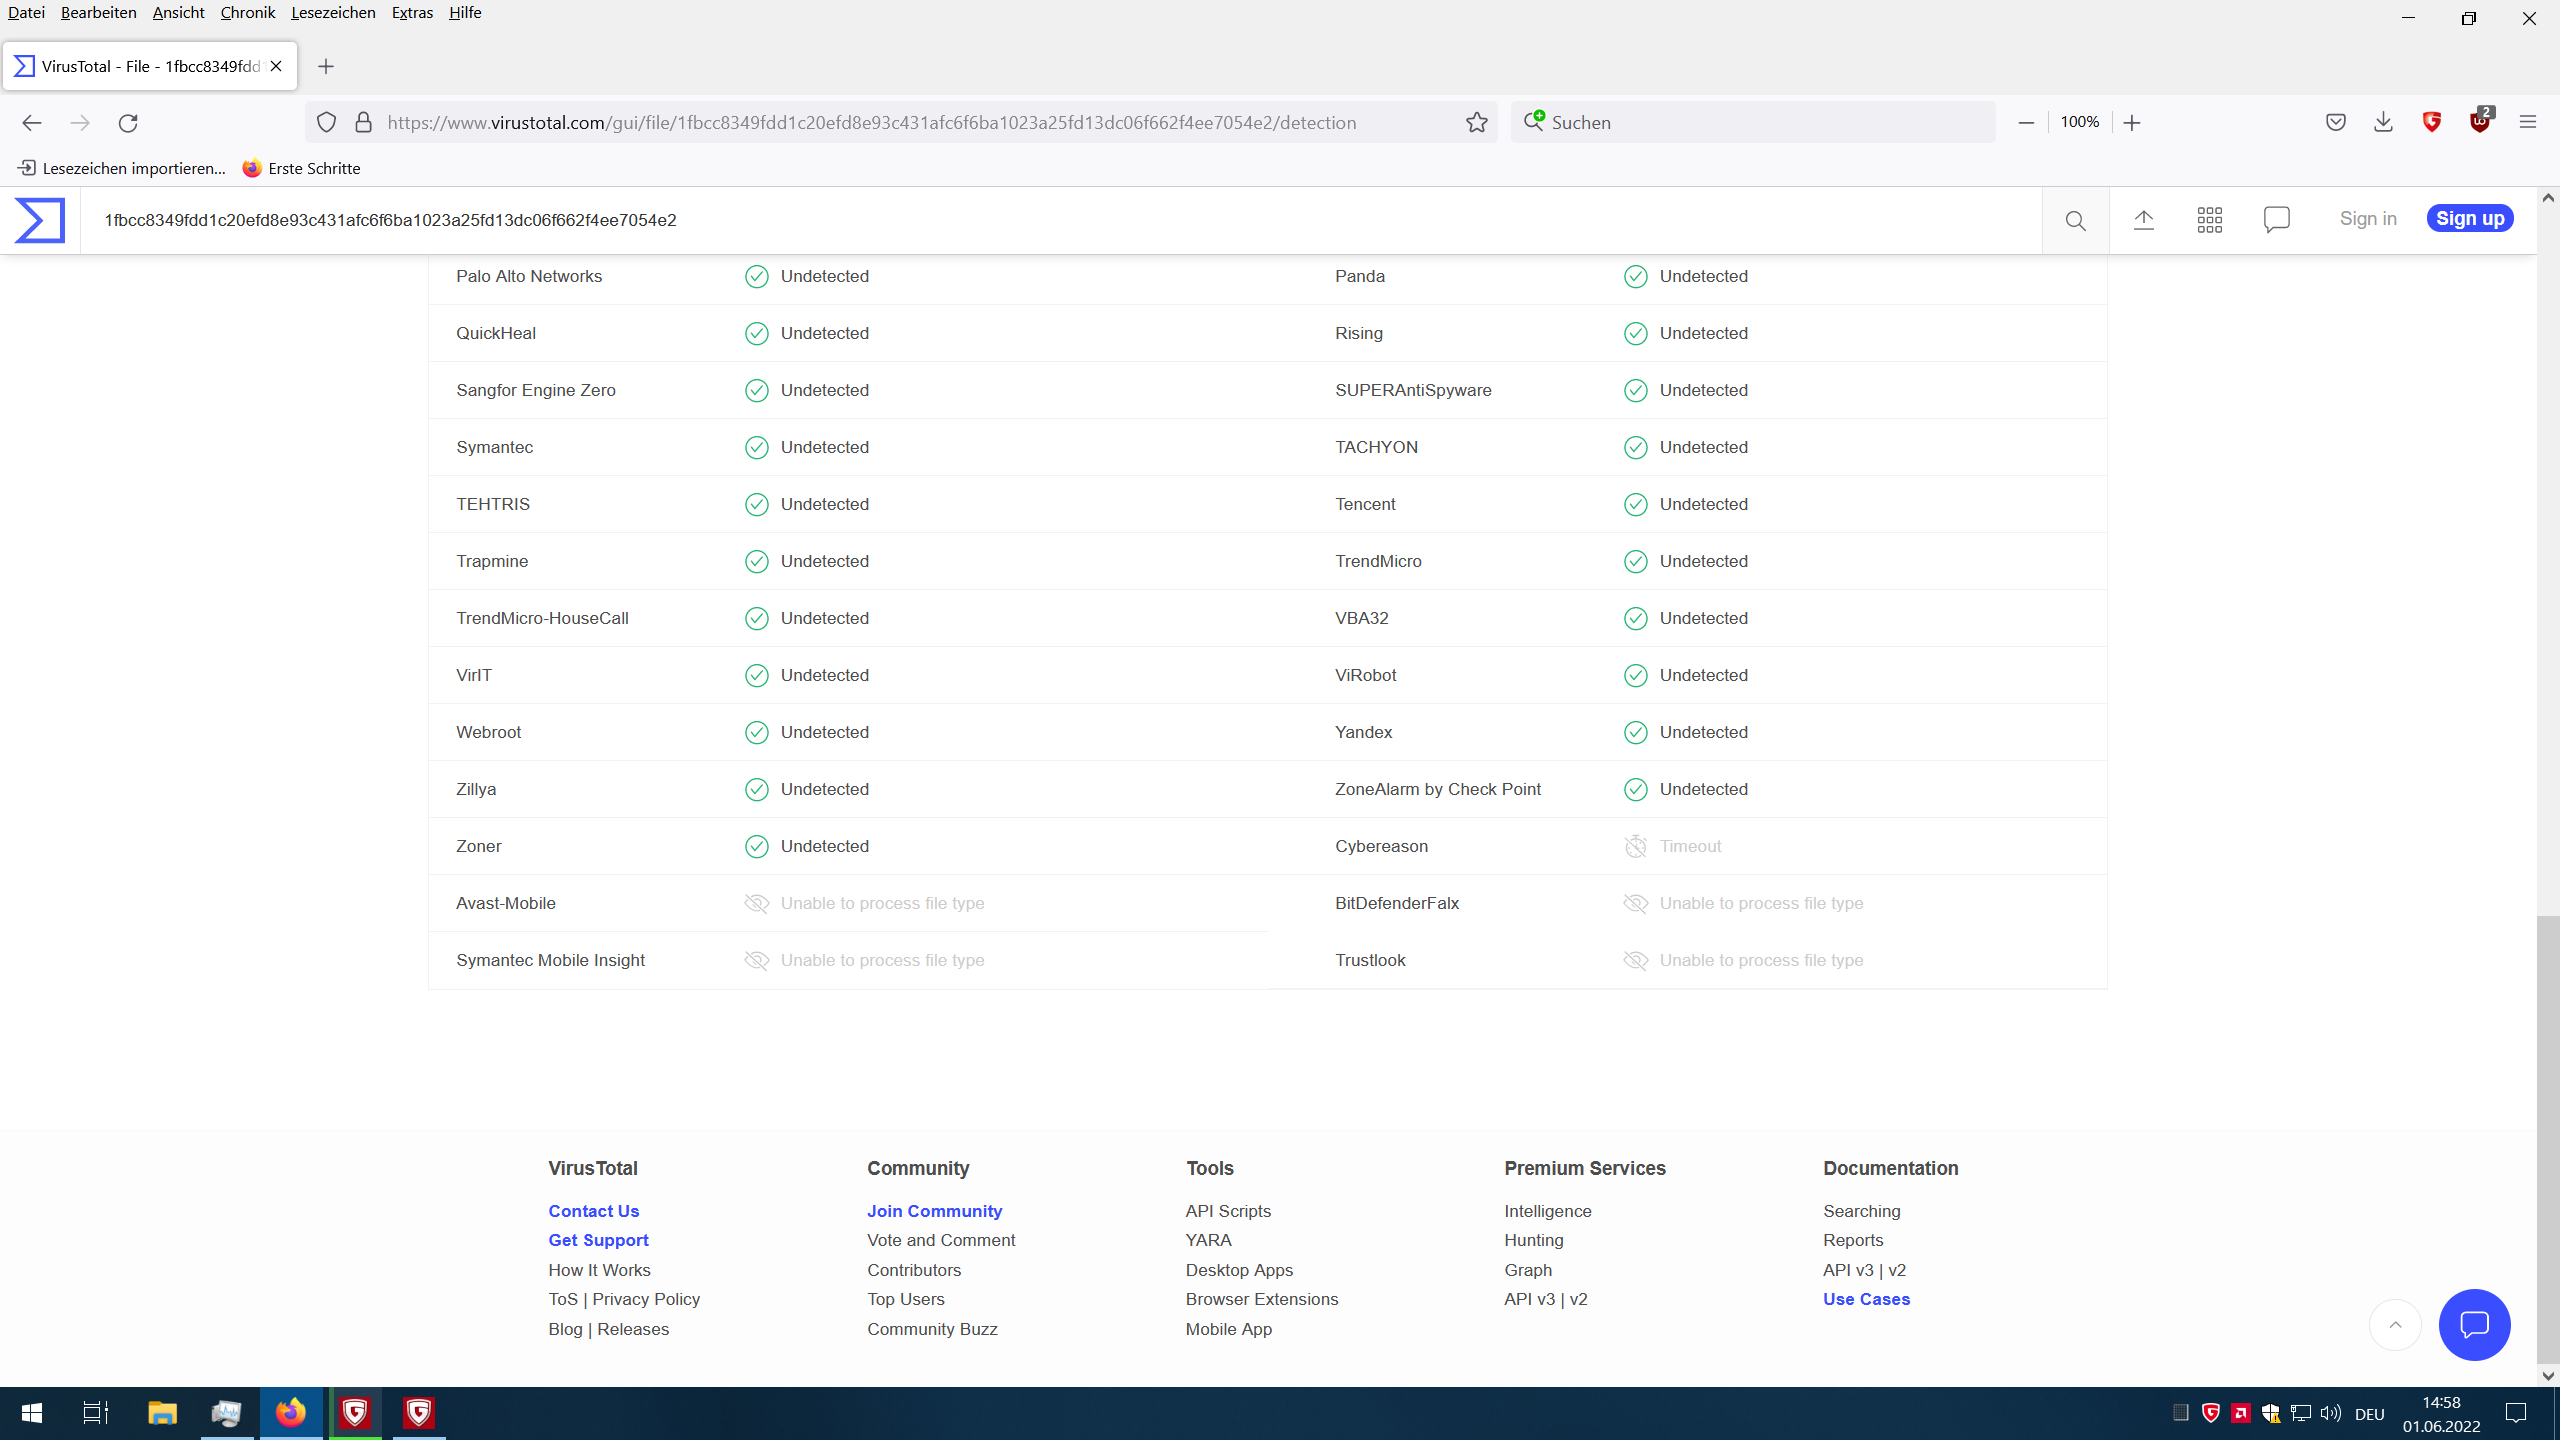Open the Lesezeichen menu
The width and height of the screenshot is (2560, 1440).
pos(333,13)
